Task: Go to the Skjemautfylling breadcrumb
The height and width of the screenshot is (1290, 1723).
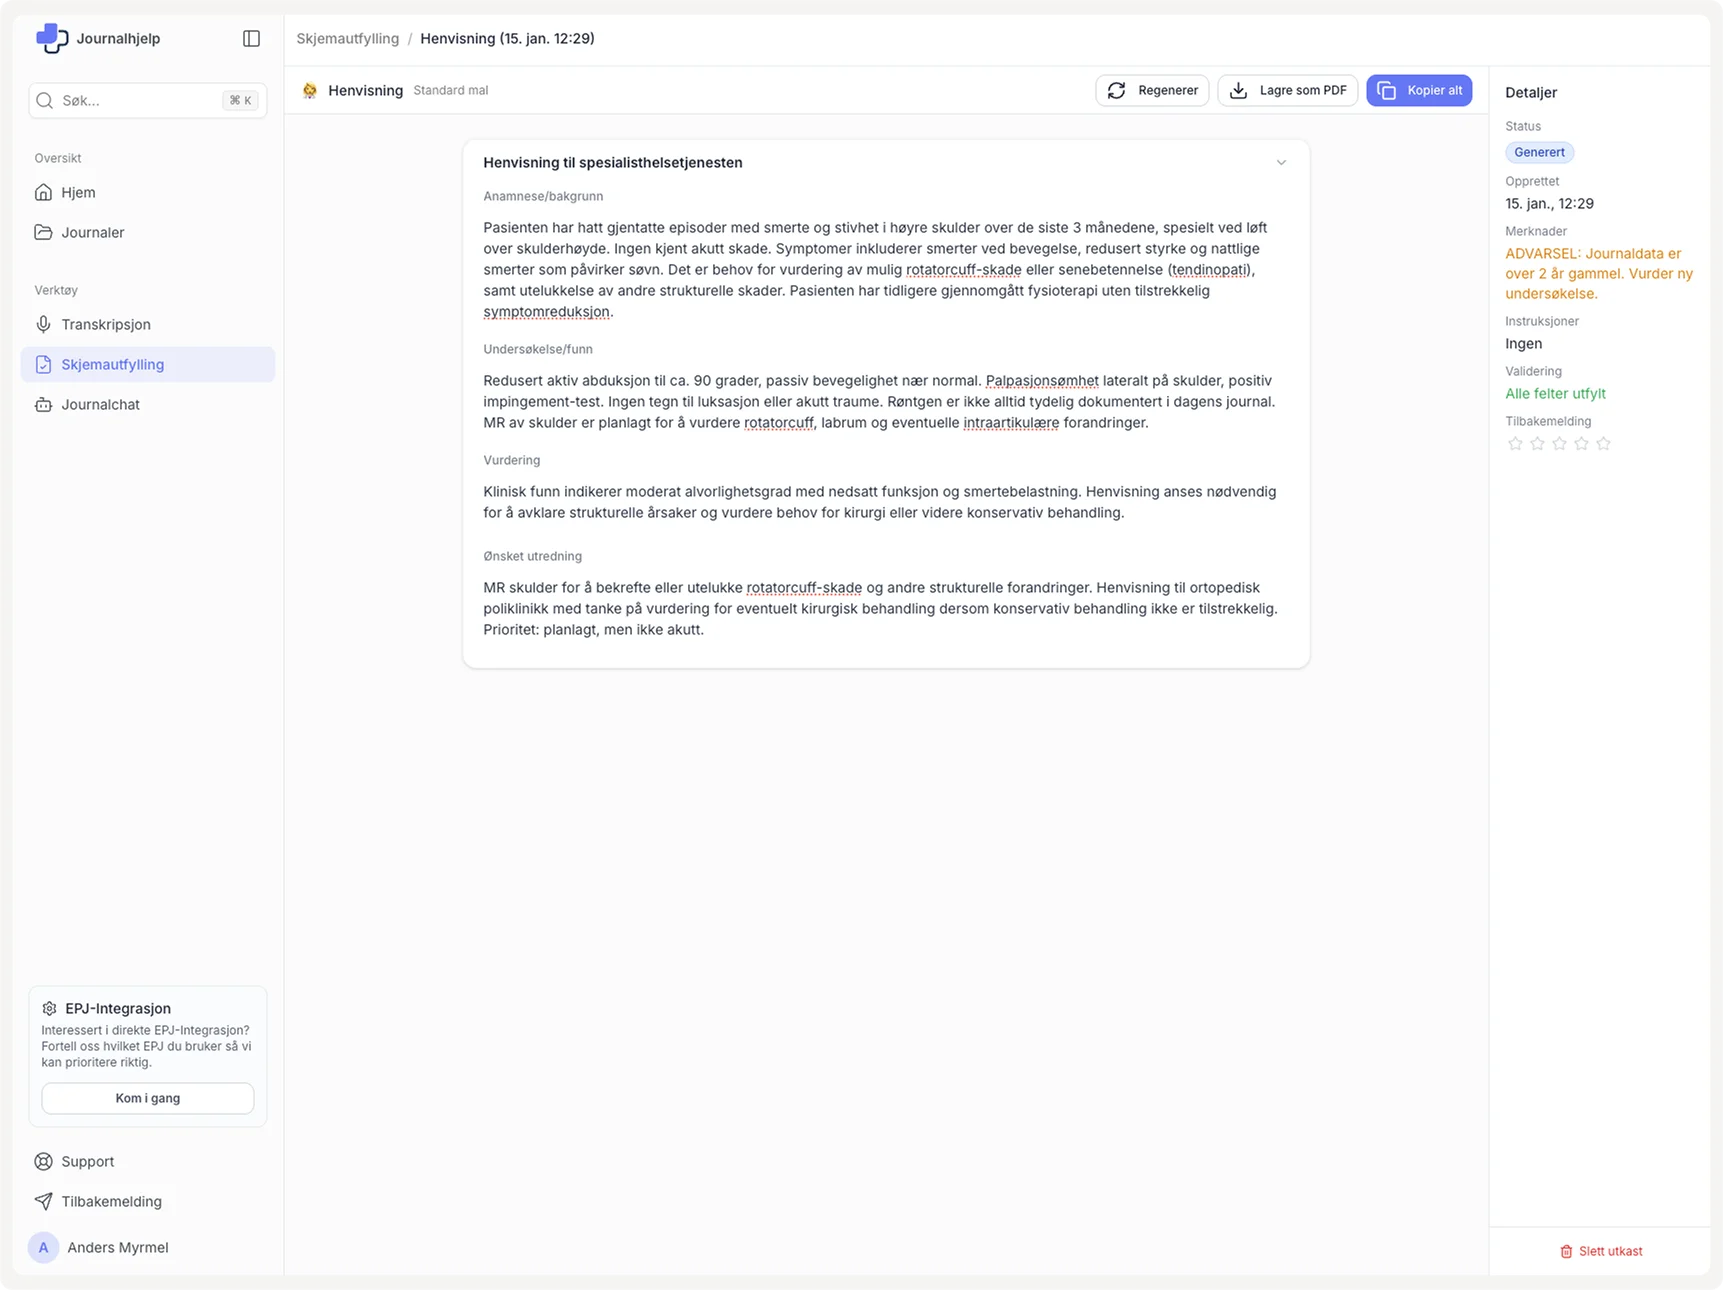Action: tap(347, 38)
